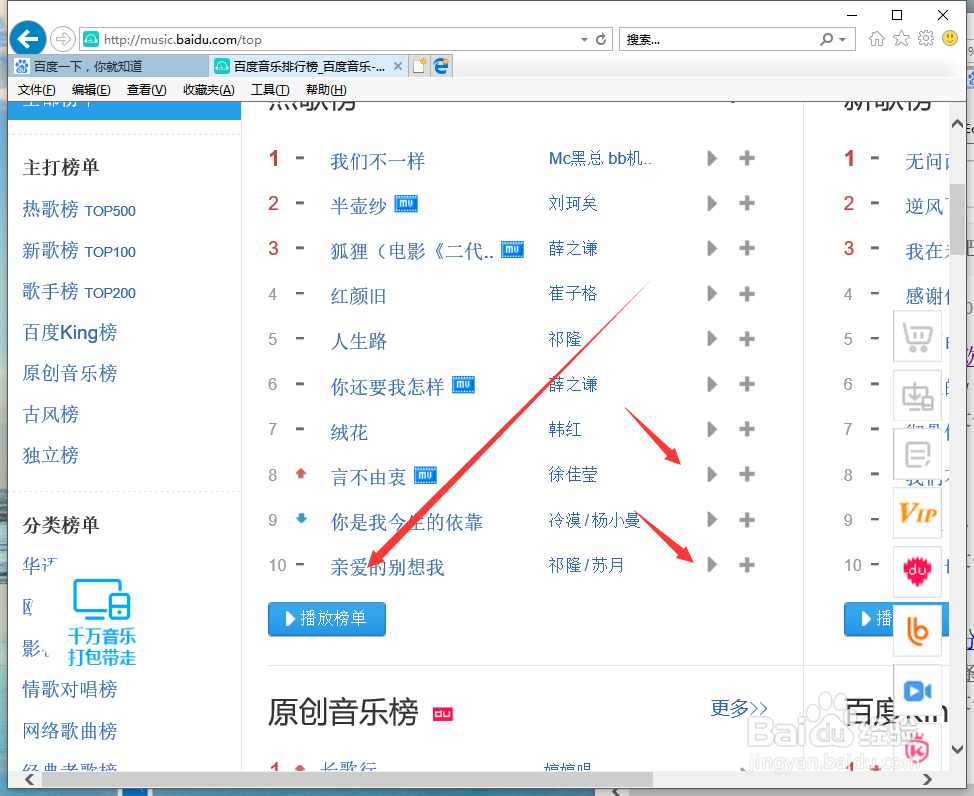The height and width of the screenshot is (796, 974).
Task: Open the address bar history dropdown arrow
Action: click(x=584, y=40)
